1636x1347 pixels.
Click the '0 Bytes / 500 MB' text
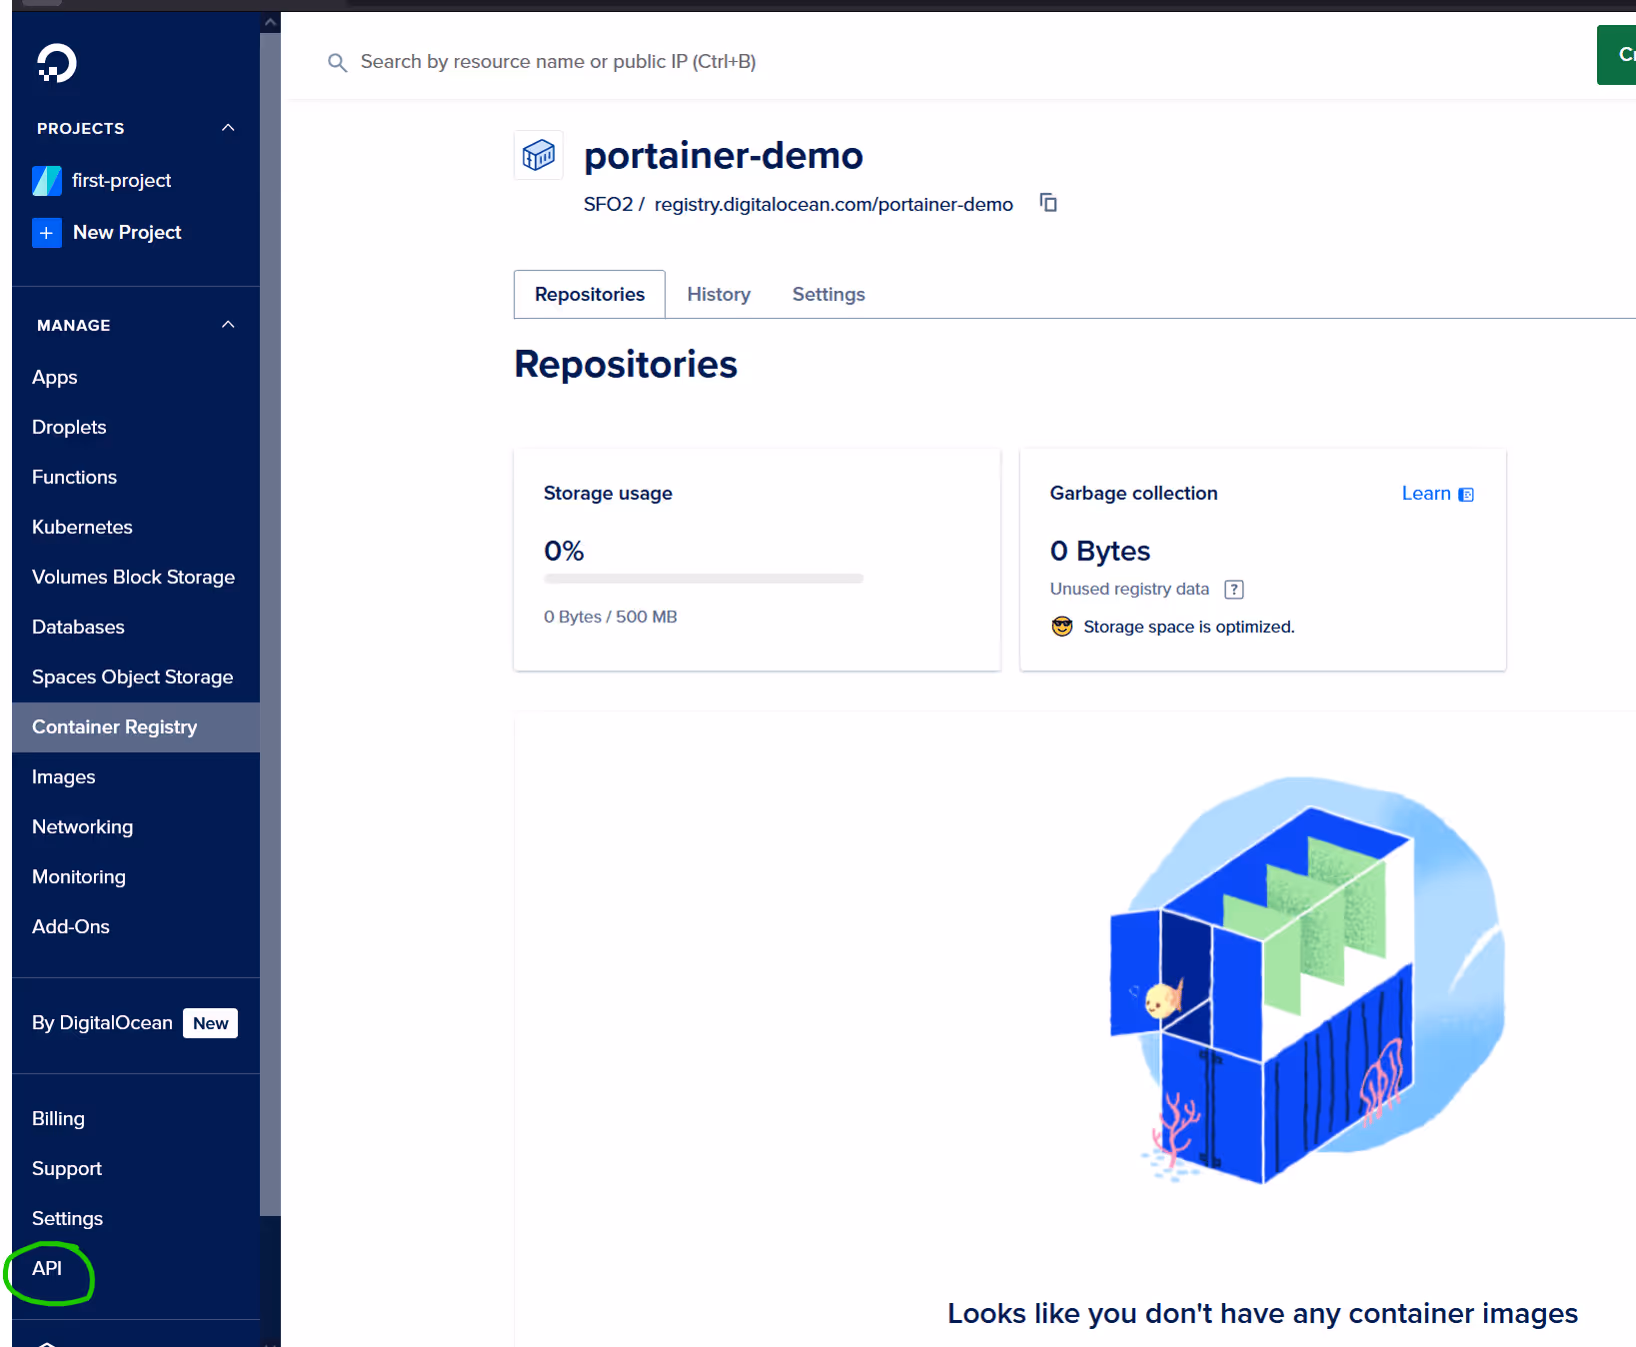(610, 617)
